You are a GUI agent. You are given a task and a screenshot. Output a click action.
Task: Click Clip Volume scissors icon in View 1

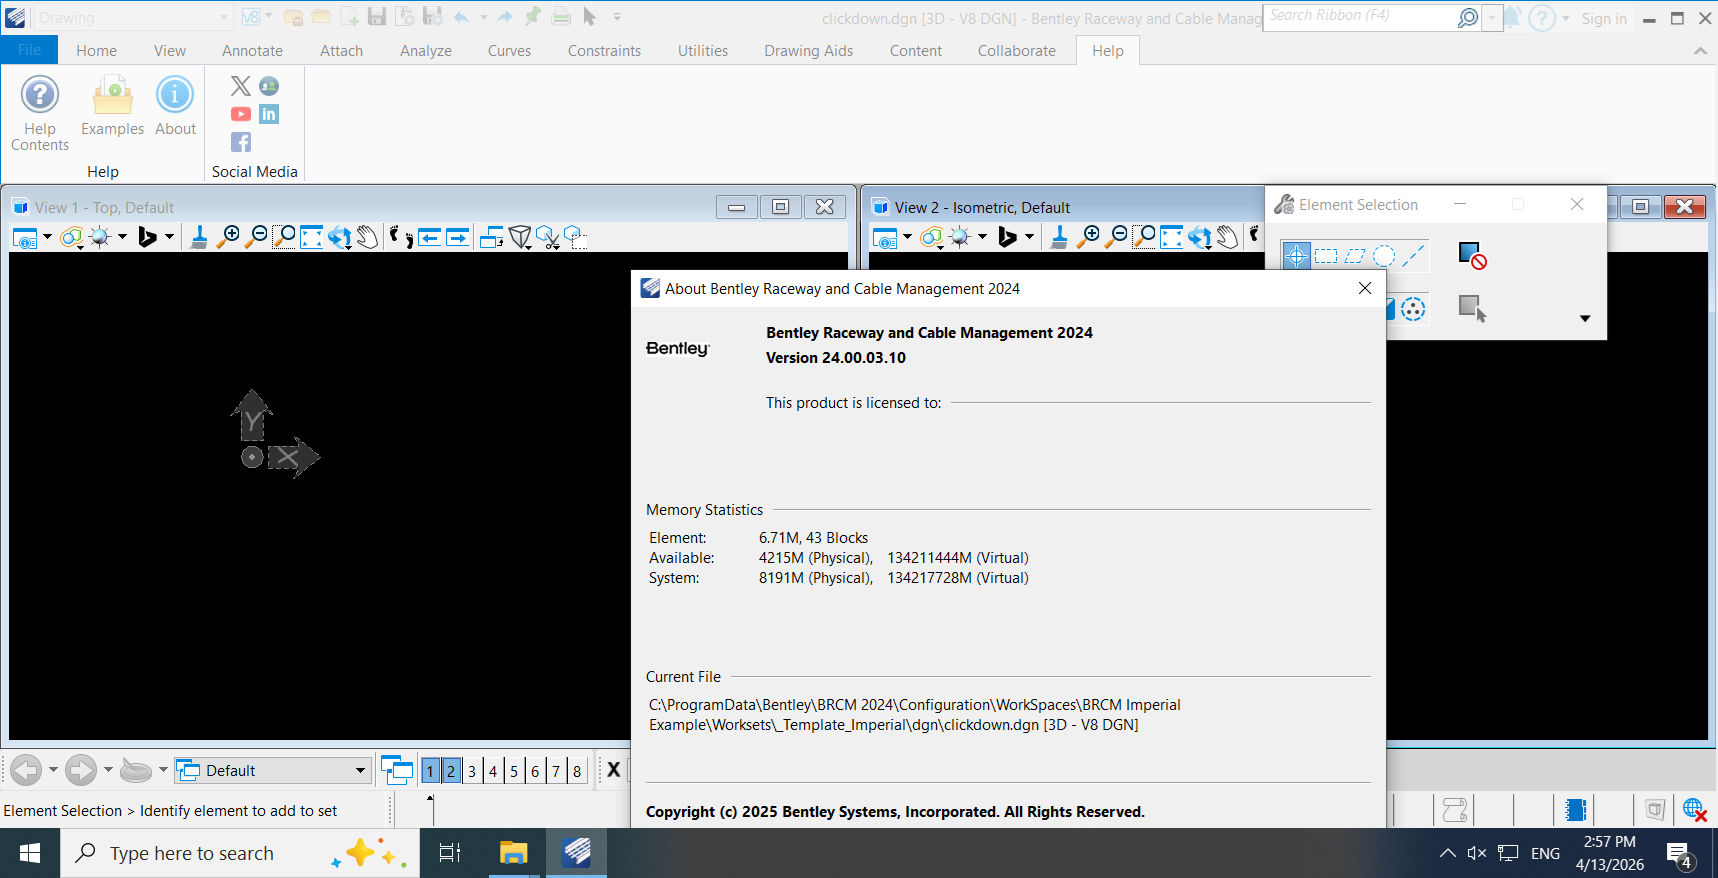tap(547, 237)
